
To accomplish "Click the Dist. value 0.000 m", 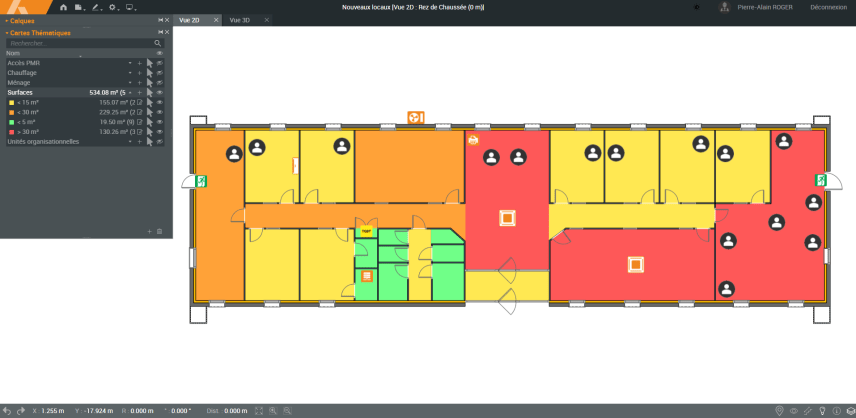I will [x=235, y=411].
